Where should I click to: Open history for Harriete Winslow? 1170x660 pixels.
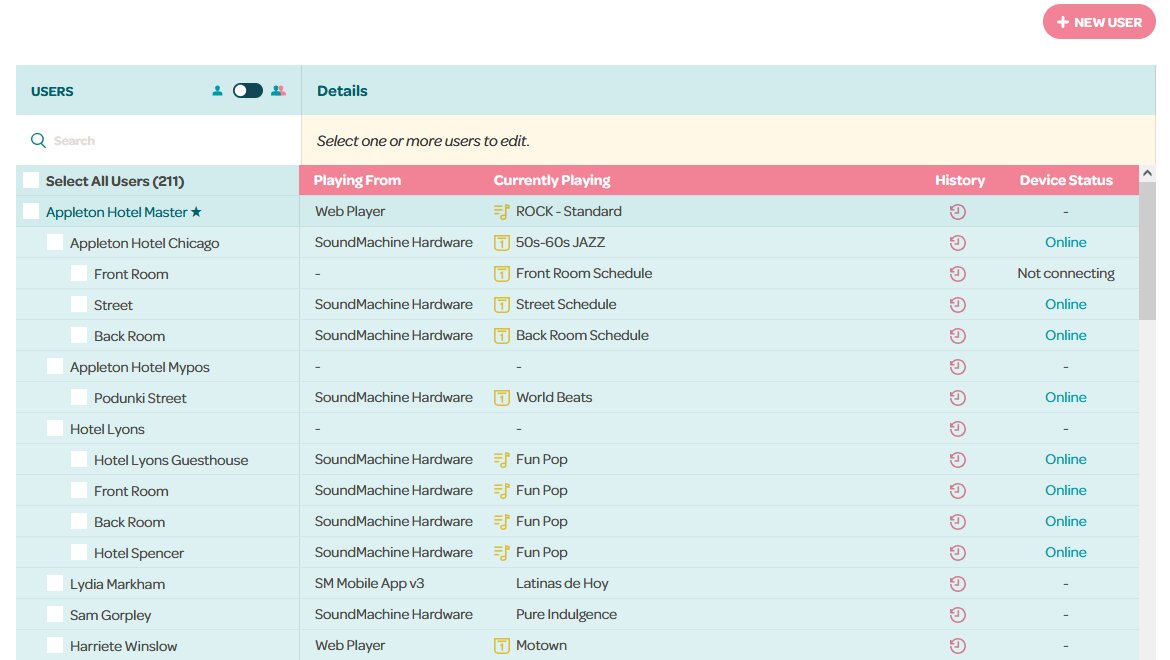click(x=957, y=645)
